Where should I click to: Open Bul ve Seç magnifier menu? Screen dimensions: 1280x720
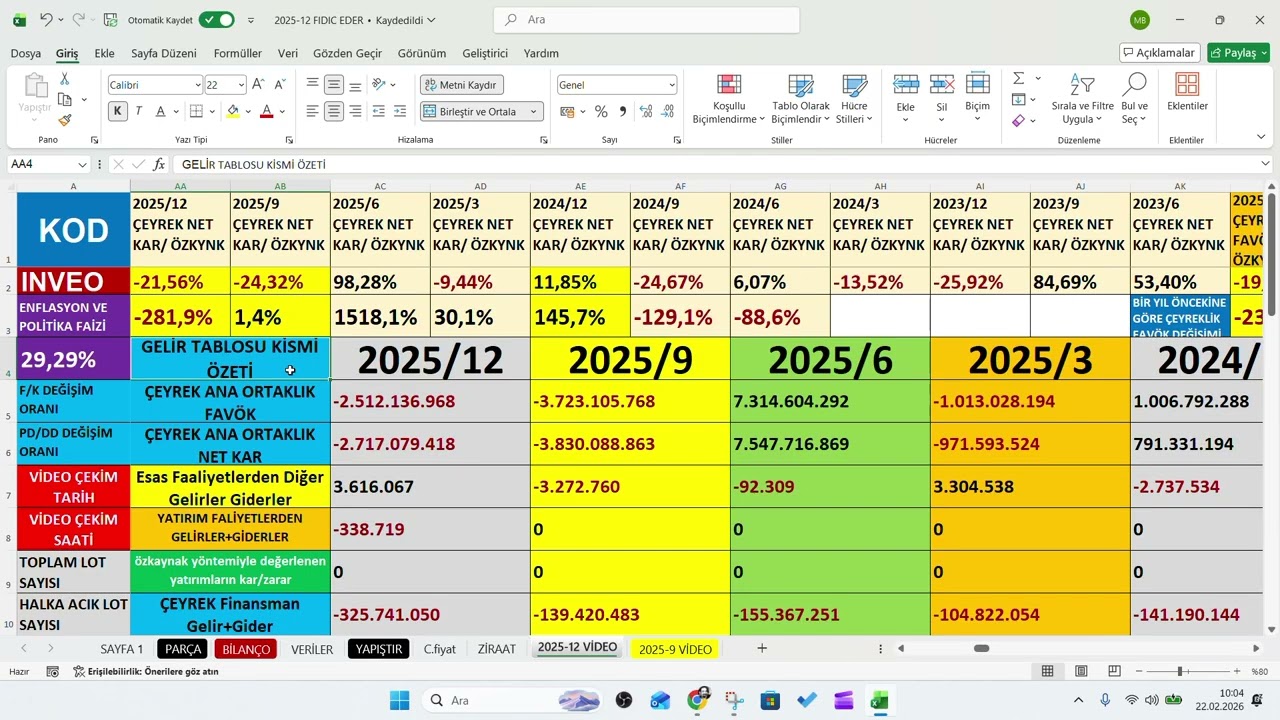coord(1134,99)
